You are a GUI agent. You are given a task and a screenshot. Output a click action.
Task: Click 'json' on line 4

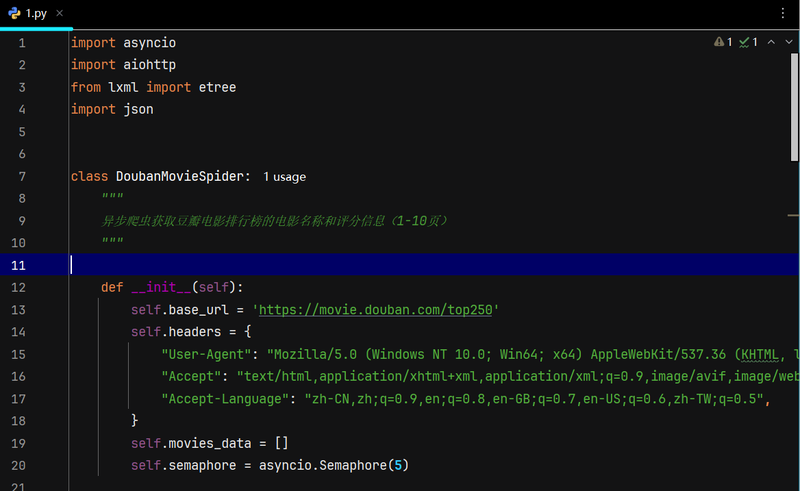click(x=138, y=109)
